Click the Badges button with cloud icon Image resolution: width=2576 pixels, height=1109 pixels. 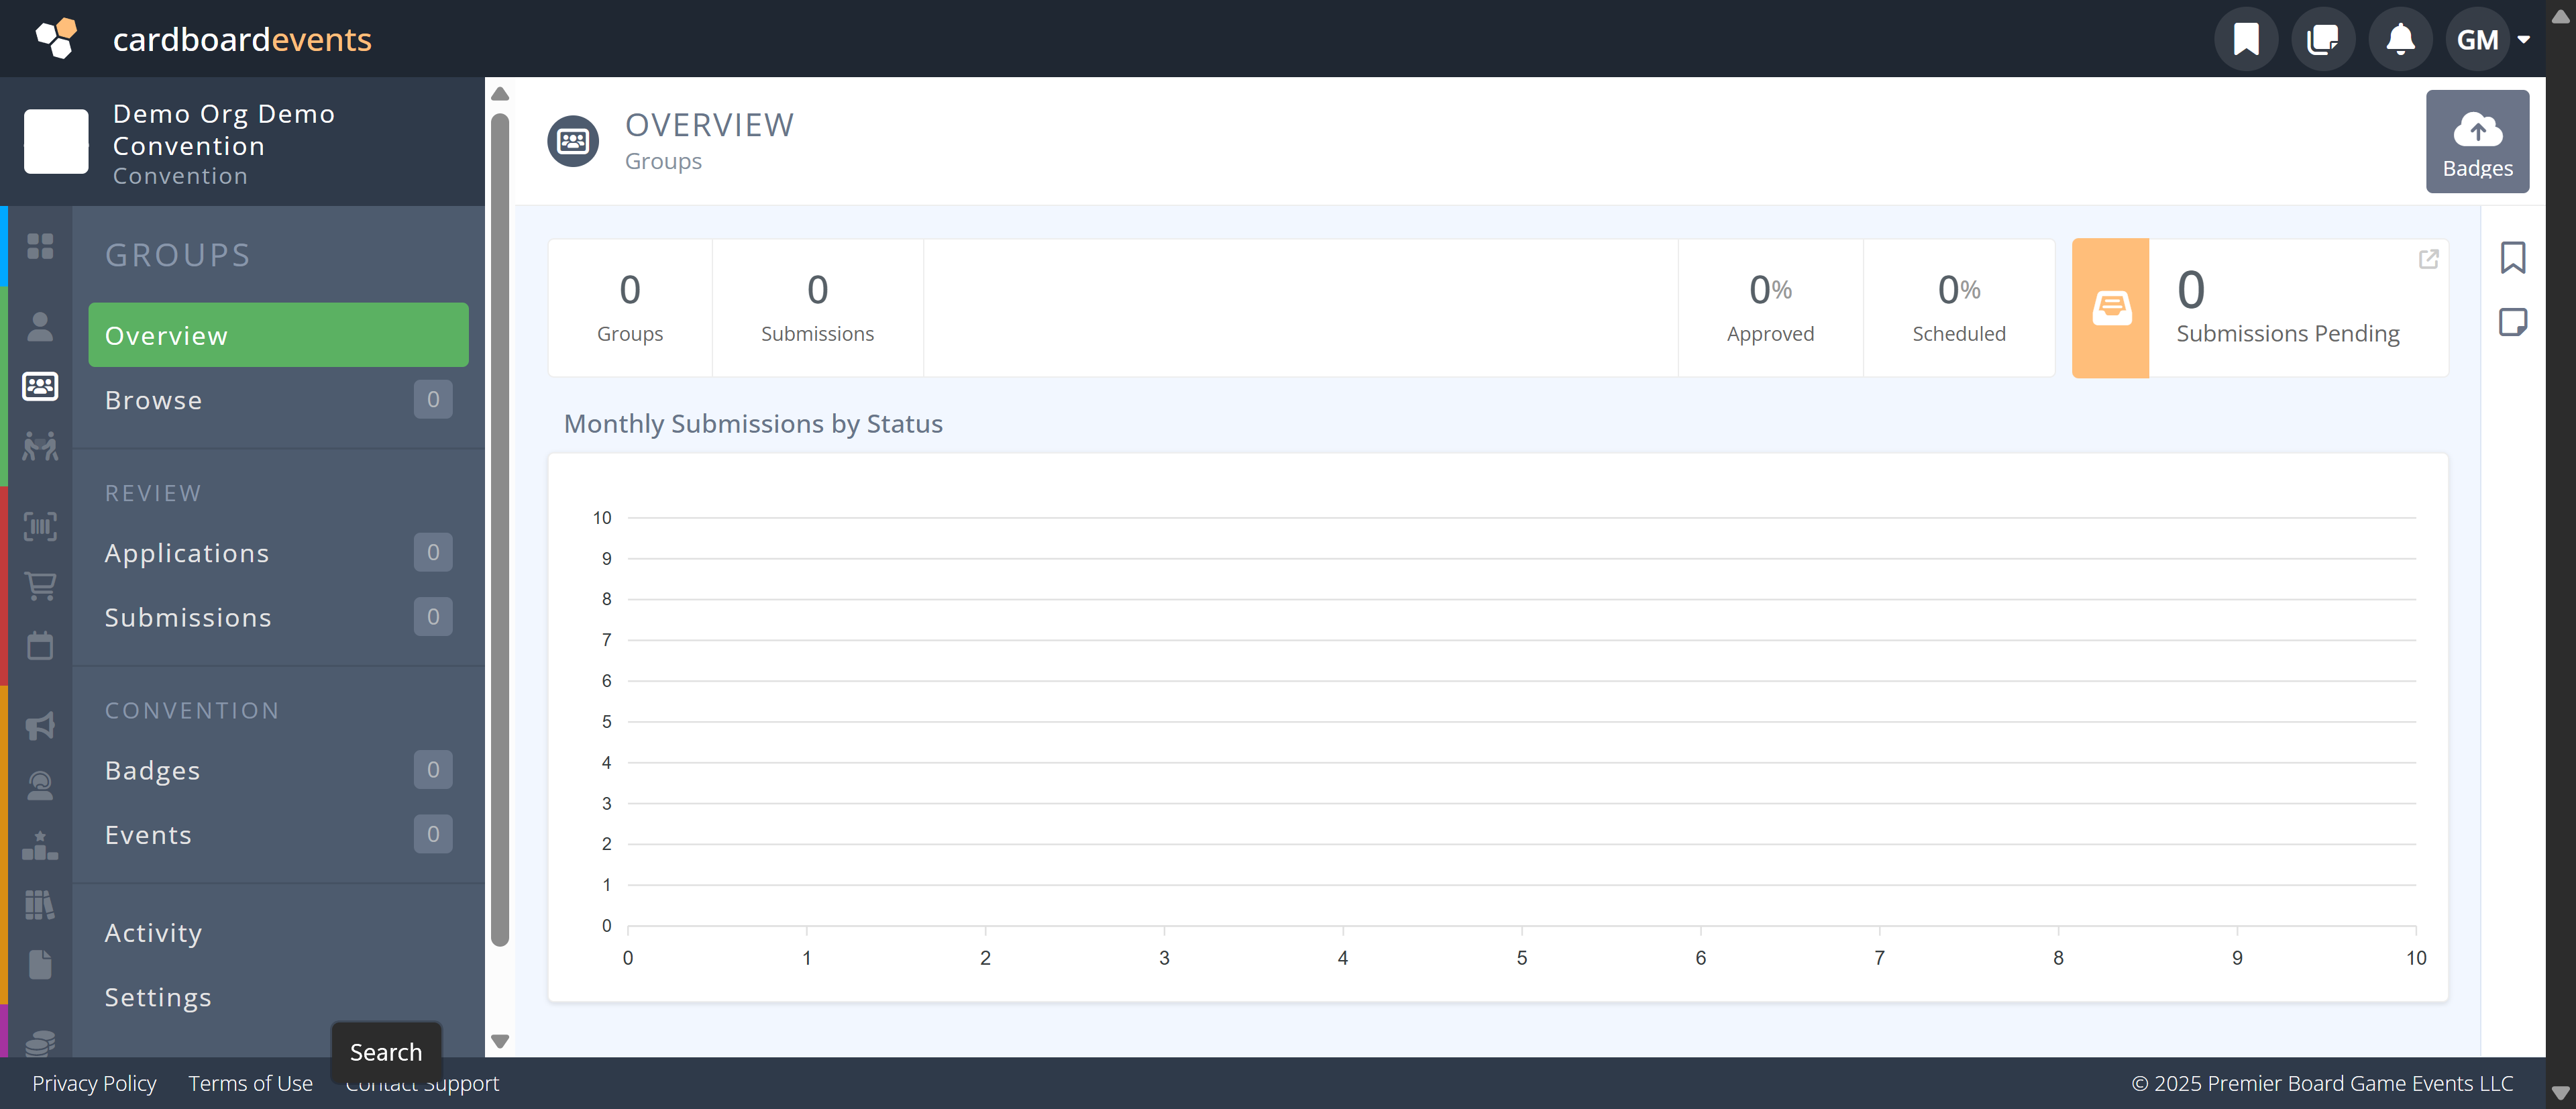pos(2477,141)
